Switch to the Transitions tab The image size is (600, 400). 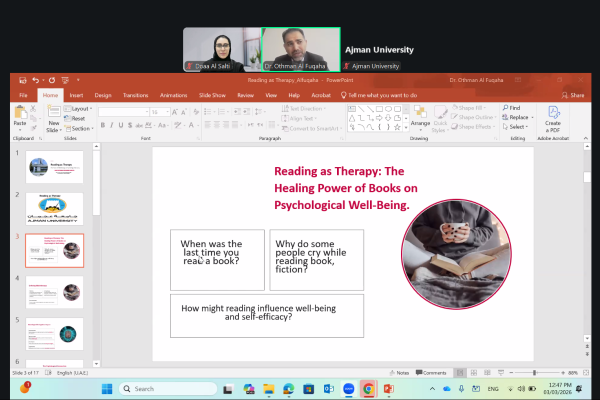(x=135, y=95)
